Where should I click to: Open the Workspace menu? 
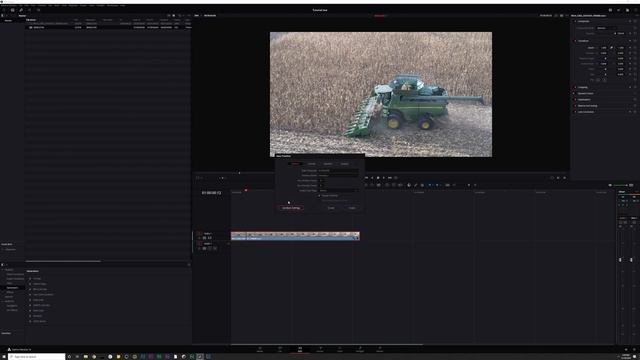[x=112, y=6]
